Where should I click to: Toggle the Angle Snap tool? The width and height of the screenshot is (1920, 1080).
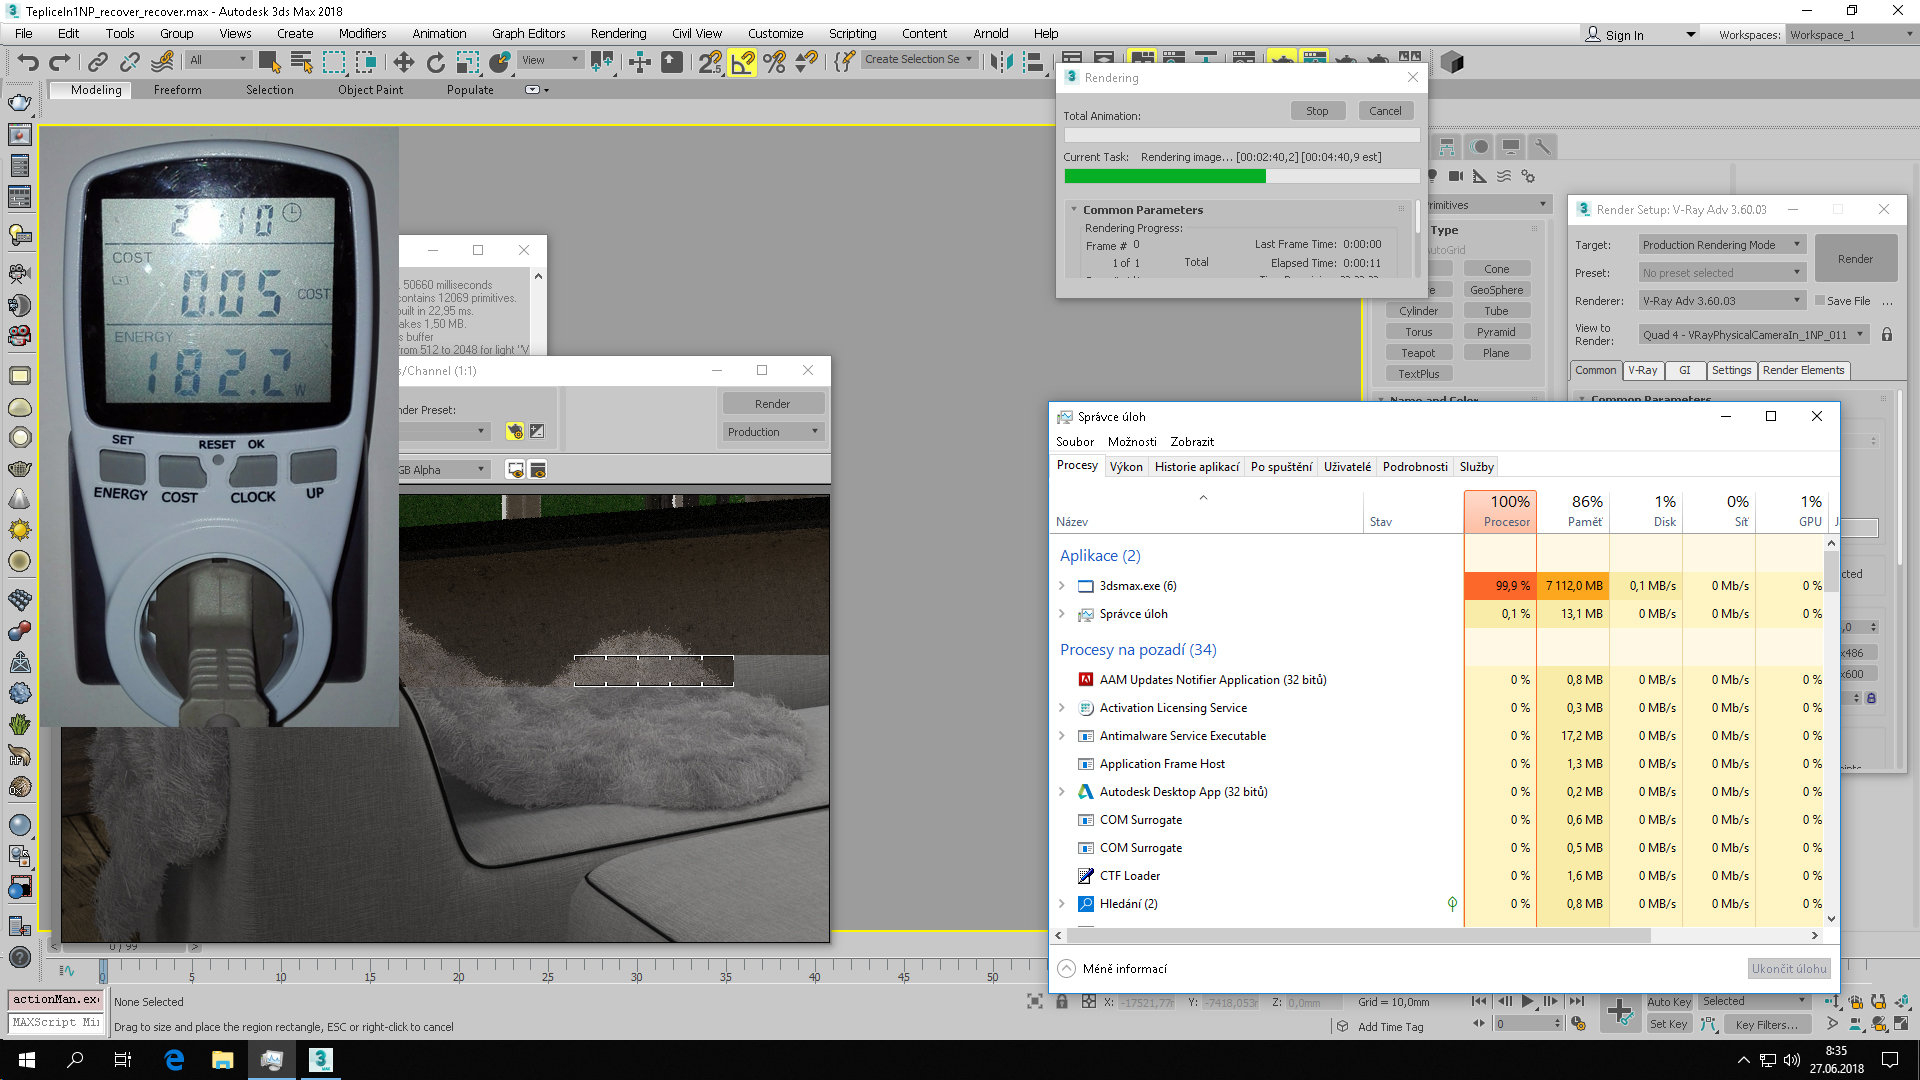(742, 62)
